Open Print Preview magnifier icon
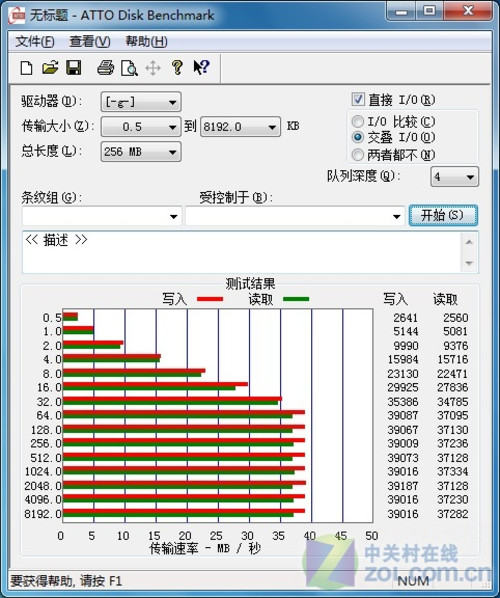500x598 pixels. click(129, 68)
